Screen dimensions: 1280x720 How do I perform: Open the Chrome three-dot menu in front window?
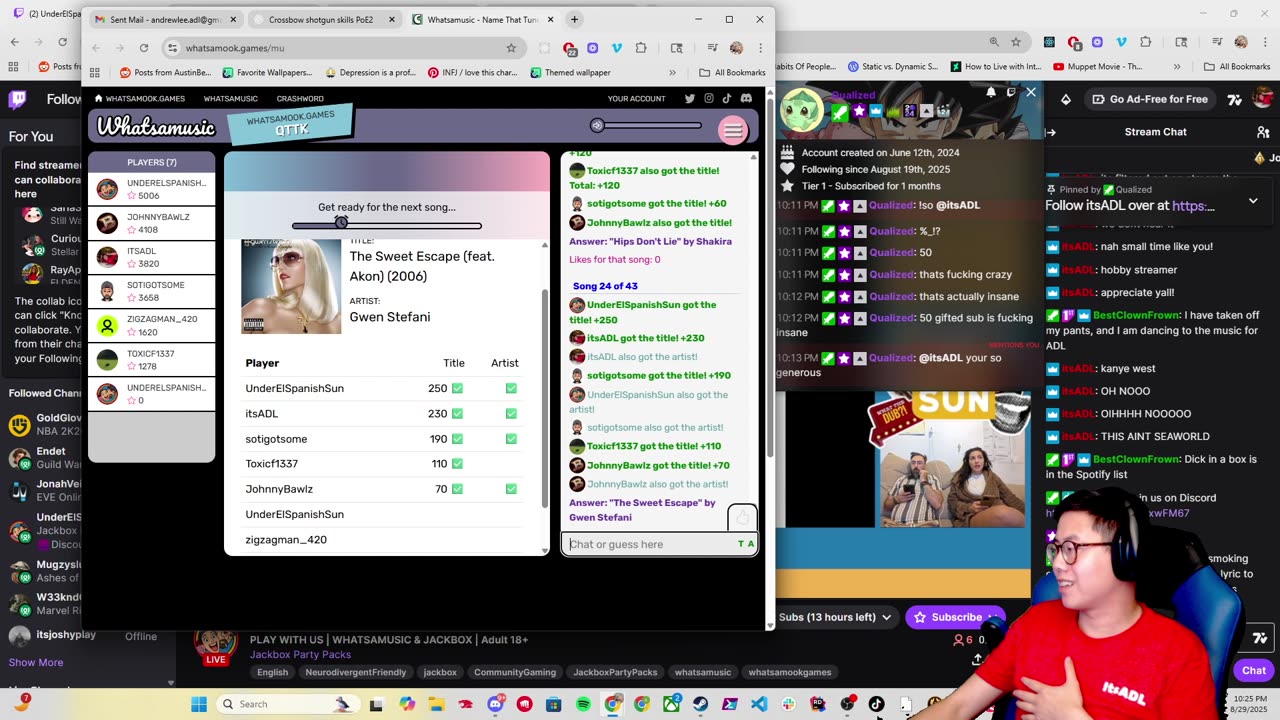point(760,48)
